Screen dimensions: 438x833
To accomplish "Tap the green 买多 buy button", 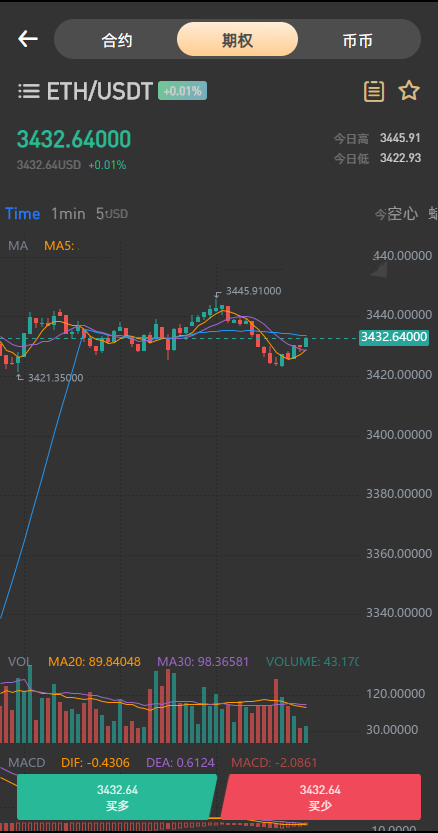I will click(117, 797).
